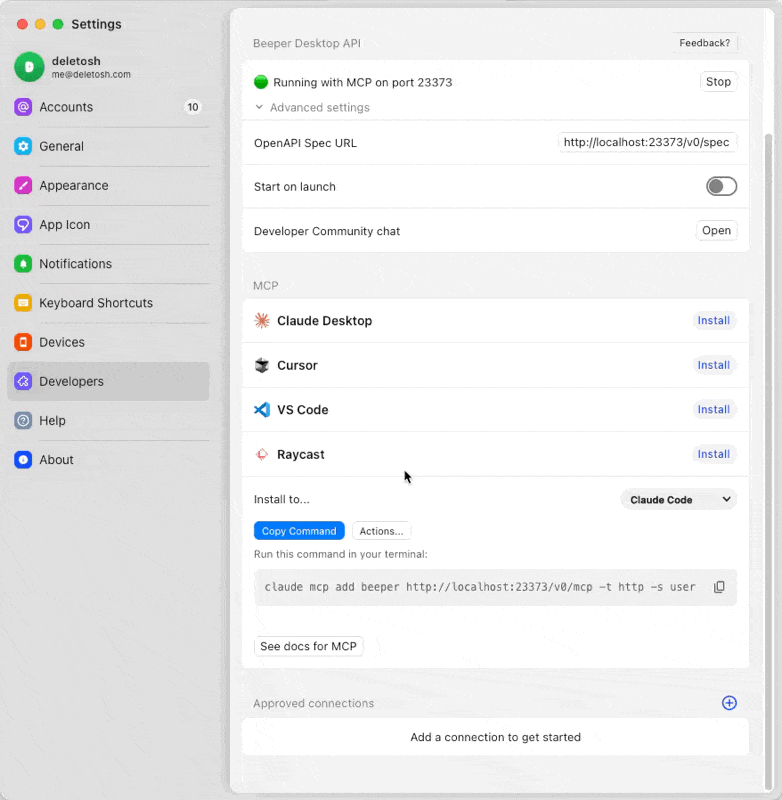The height and width of the screenshot is (800, 782).
Task: Install MCP for VS Code
Action: tap(714, 410)
